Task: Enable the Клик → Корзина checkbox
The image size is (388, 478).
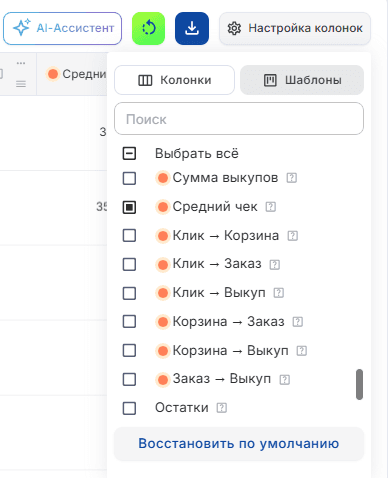Action: point(129,236)
